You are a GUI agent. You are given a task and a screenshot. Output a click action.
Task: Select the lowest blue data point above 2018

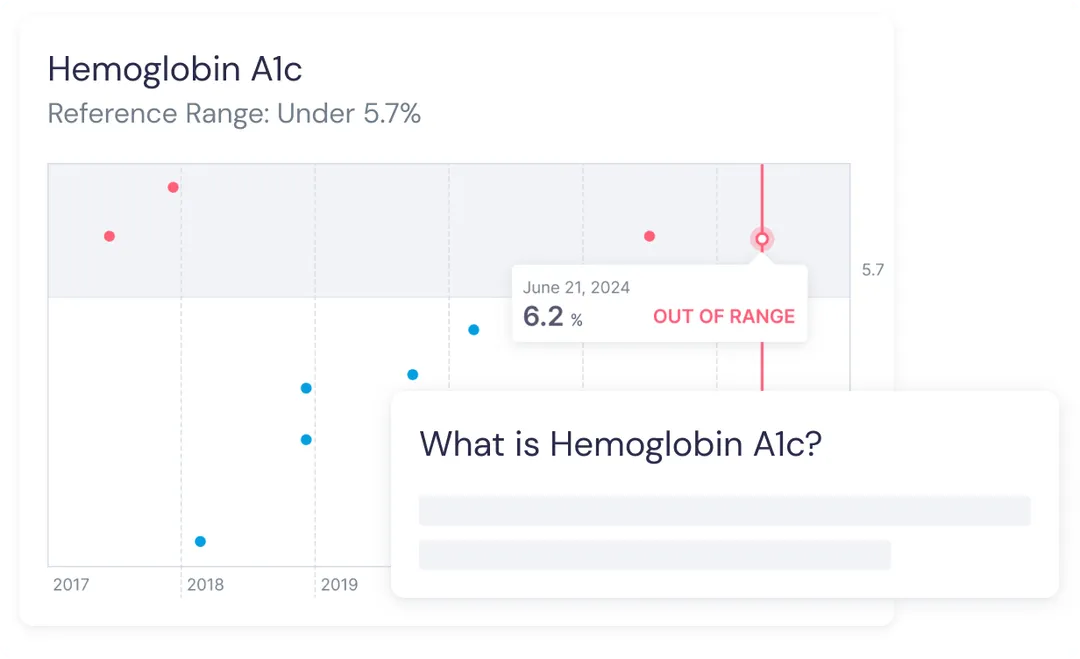coord(200,540)
